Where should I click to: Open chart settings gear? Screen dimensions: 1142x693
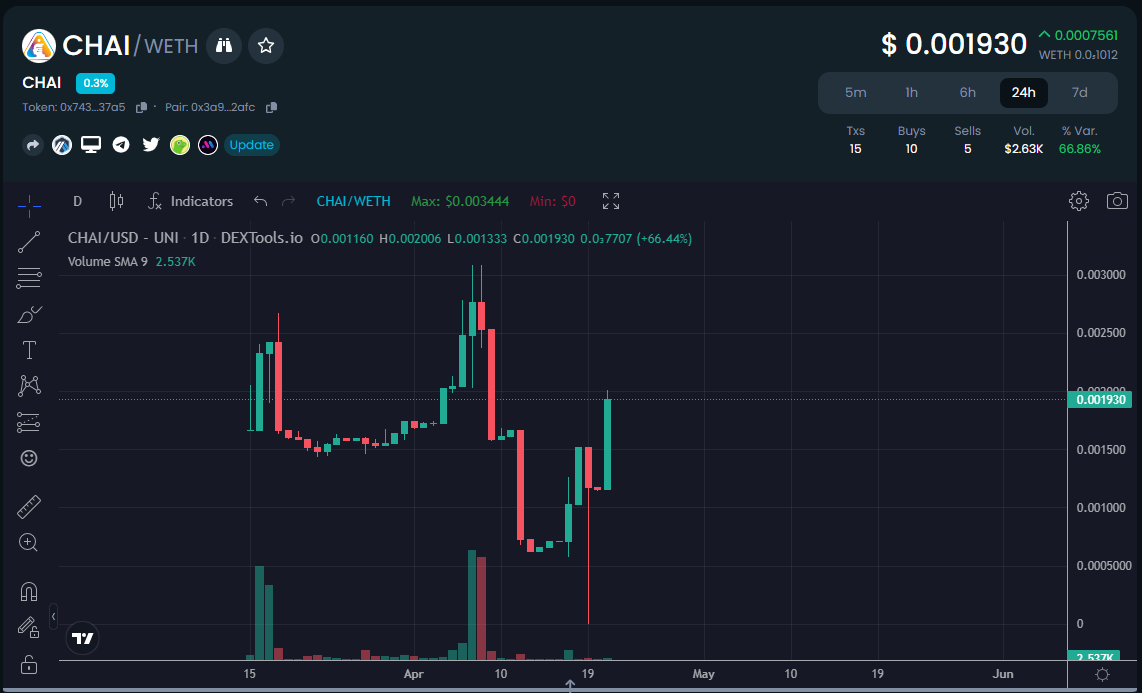[x=1079, y=201]
